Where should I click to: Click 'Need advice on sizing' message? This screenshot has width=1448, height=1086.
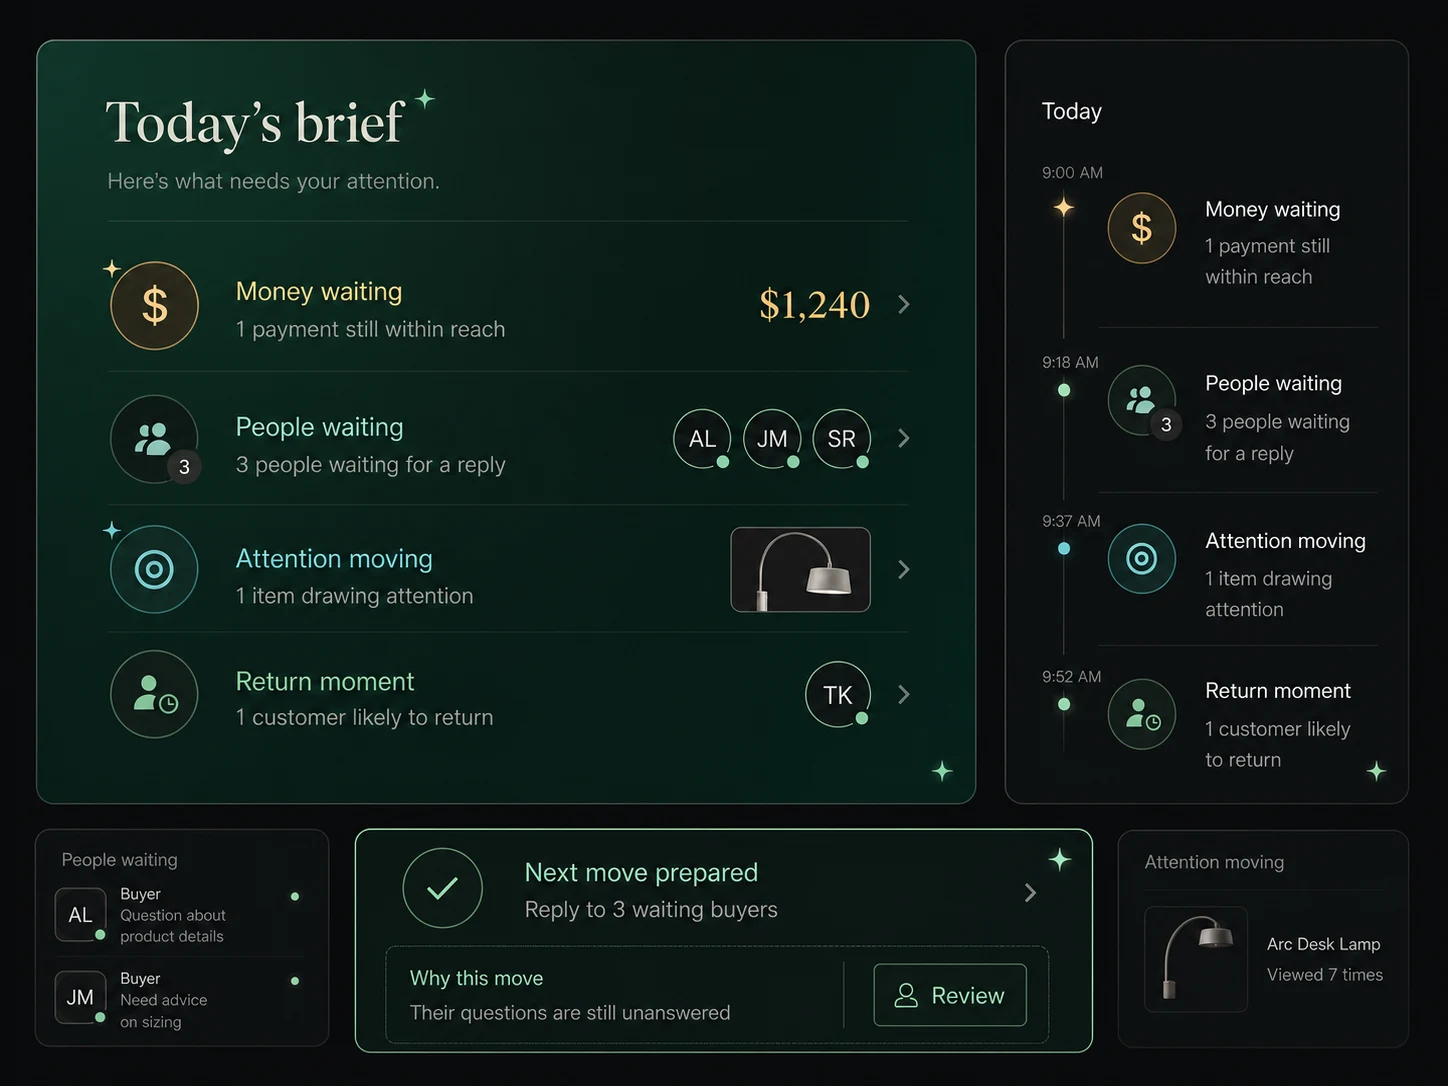164,1011
